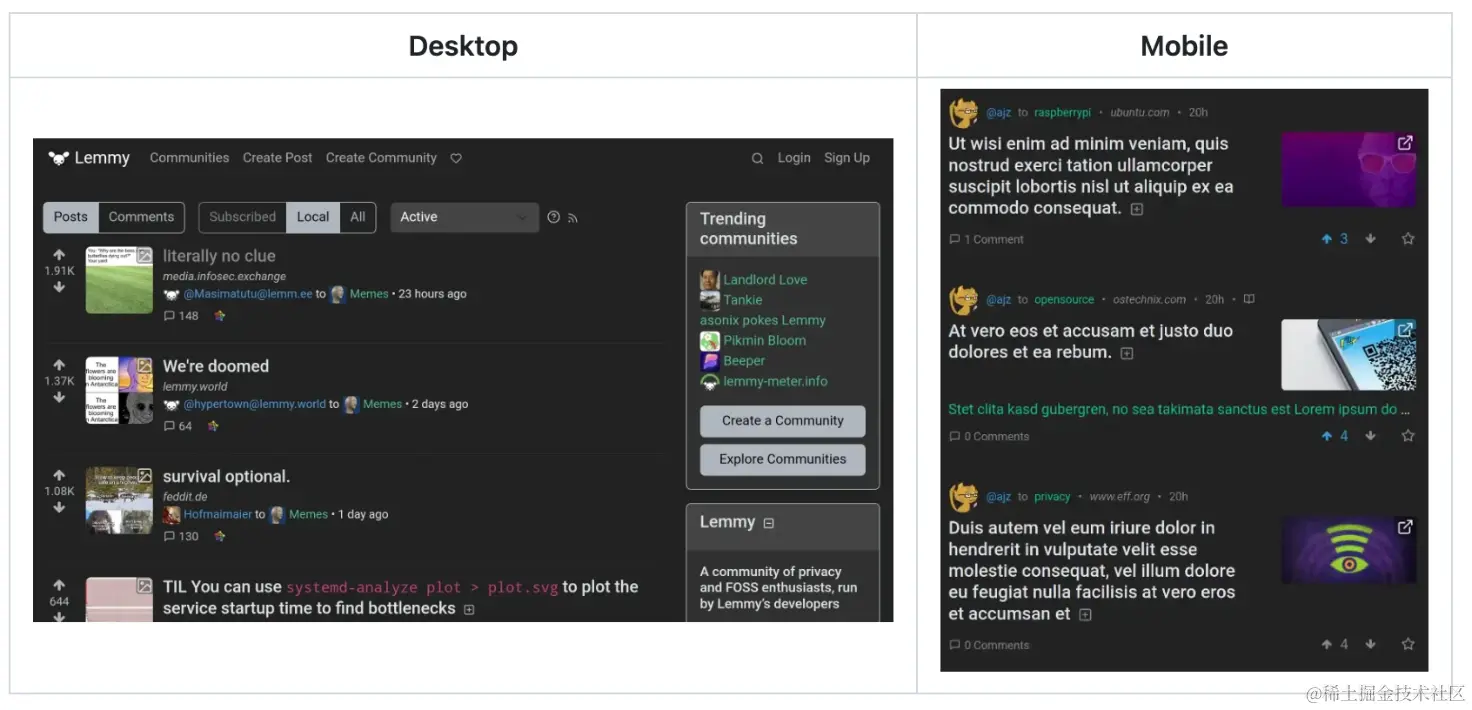Save the mobile opensource post with the star

point(1408,436)
